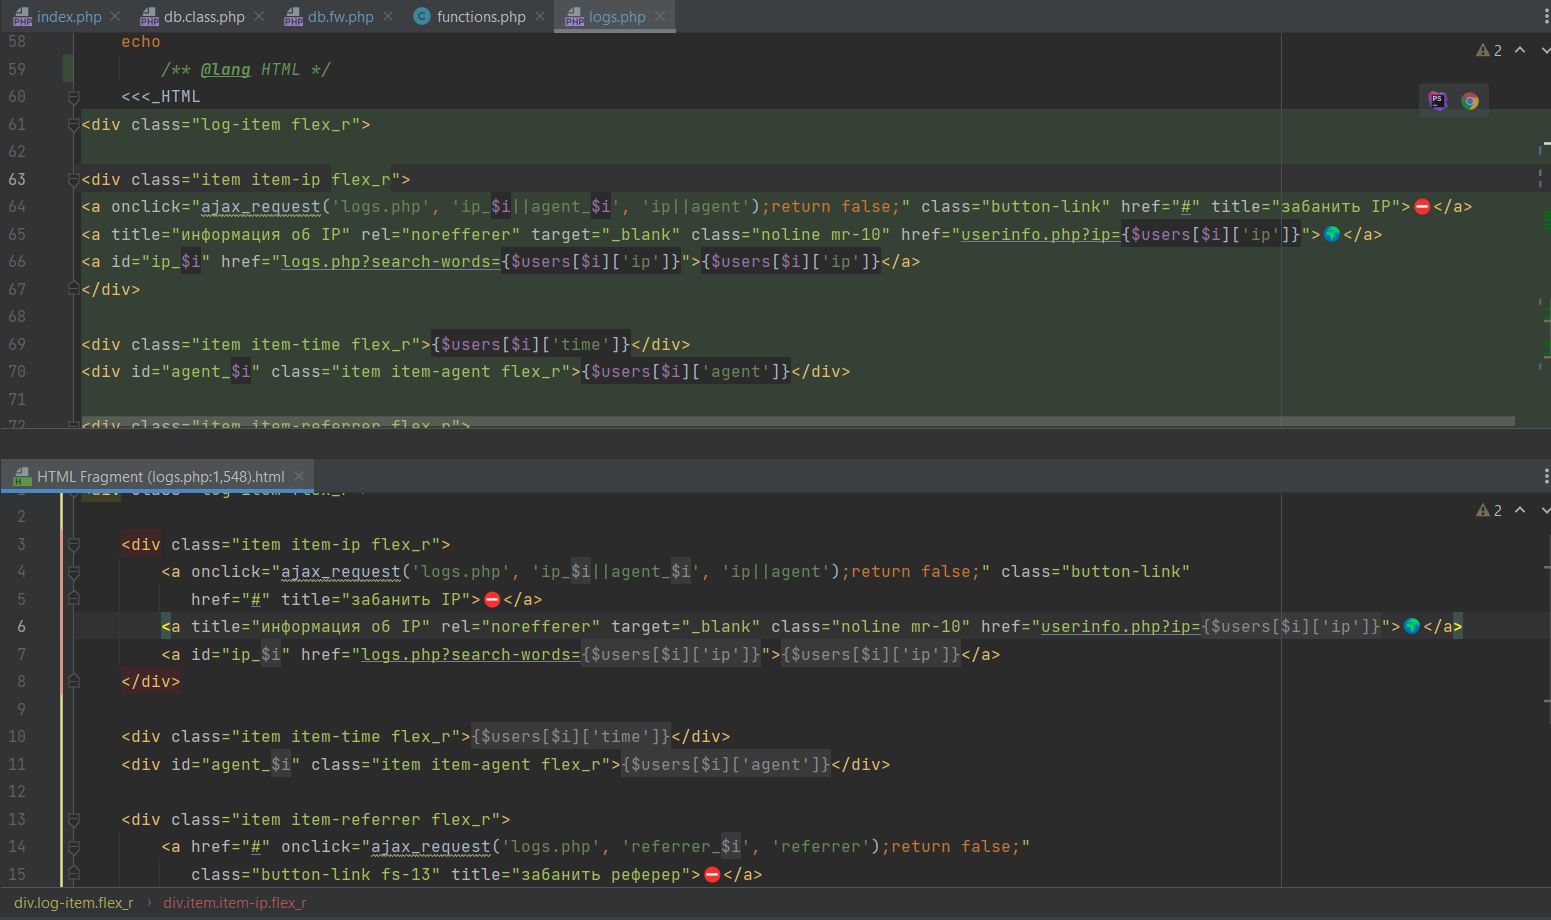Viewport: 1551px width, 920px height.
Task: Collapse item-ip div at fragment line 3
Action: click(x=73, y=545)
